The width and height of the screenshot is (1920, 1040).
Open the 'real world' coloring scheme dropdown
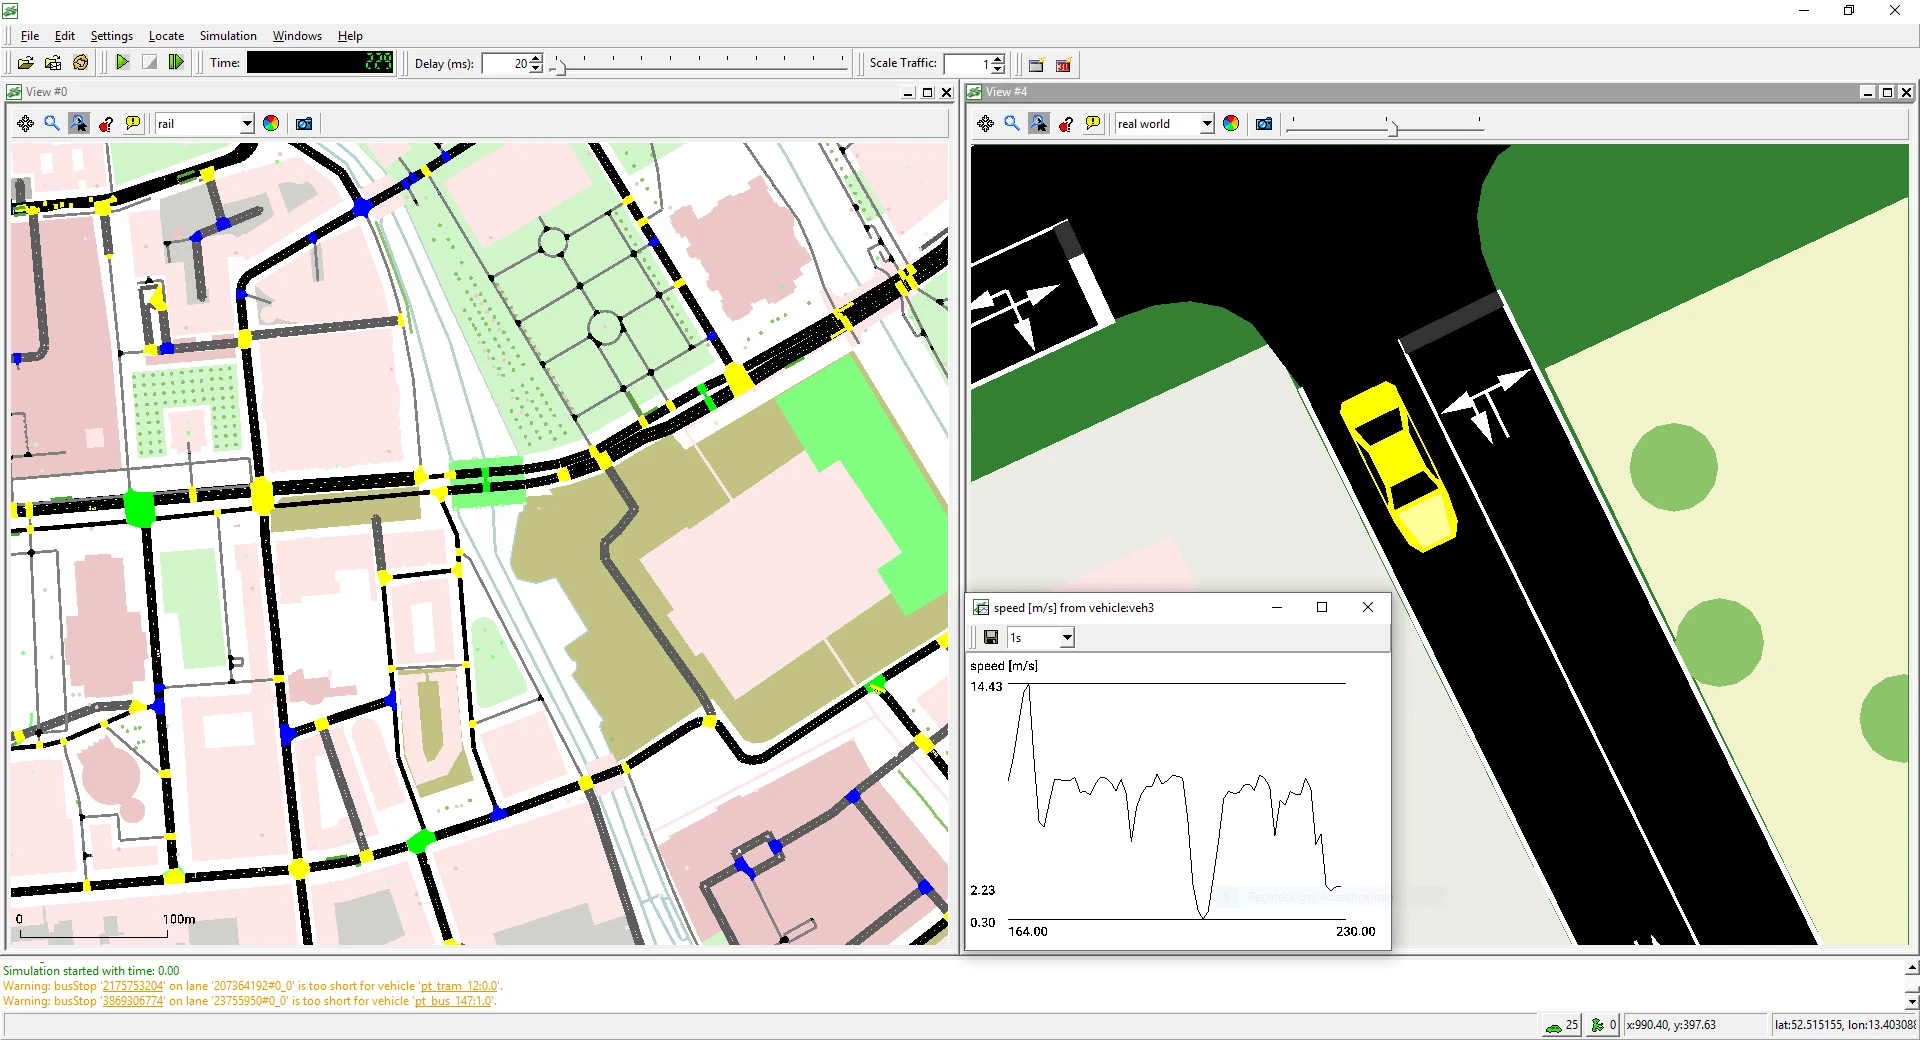point(1205,123)
